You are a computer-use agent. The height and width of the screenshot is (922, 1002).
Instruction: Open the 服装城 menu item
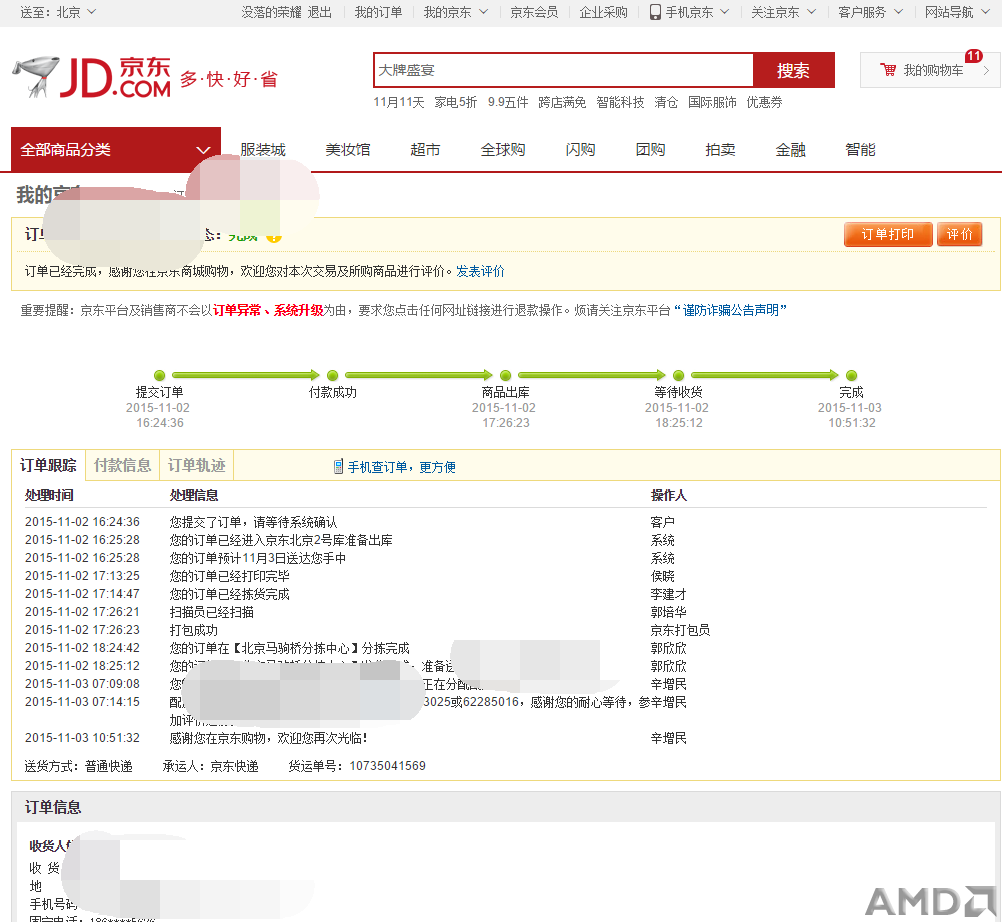click(263, 150)
